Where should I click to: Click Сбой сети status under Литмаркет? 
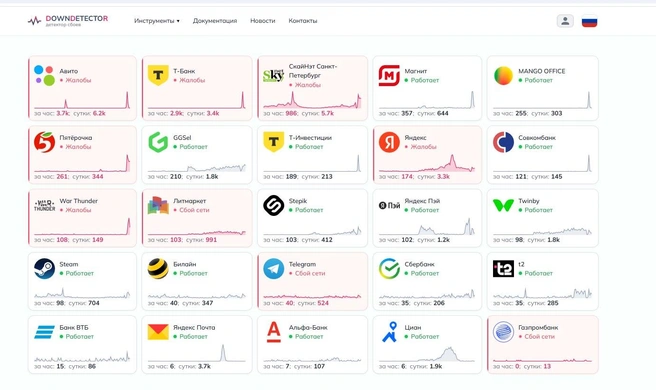coord(191,210)
